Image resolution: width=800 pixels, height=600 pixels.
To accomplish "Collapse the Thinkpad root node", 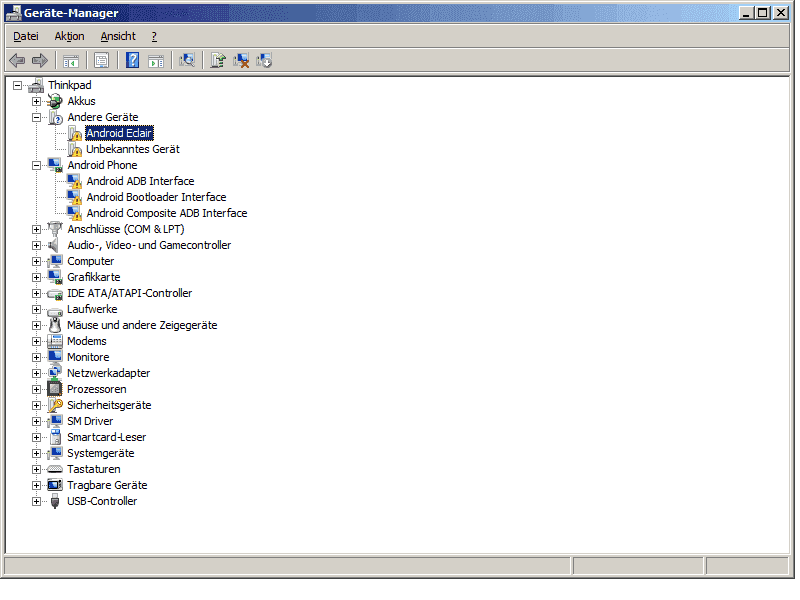I will tap(17, 85).
